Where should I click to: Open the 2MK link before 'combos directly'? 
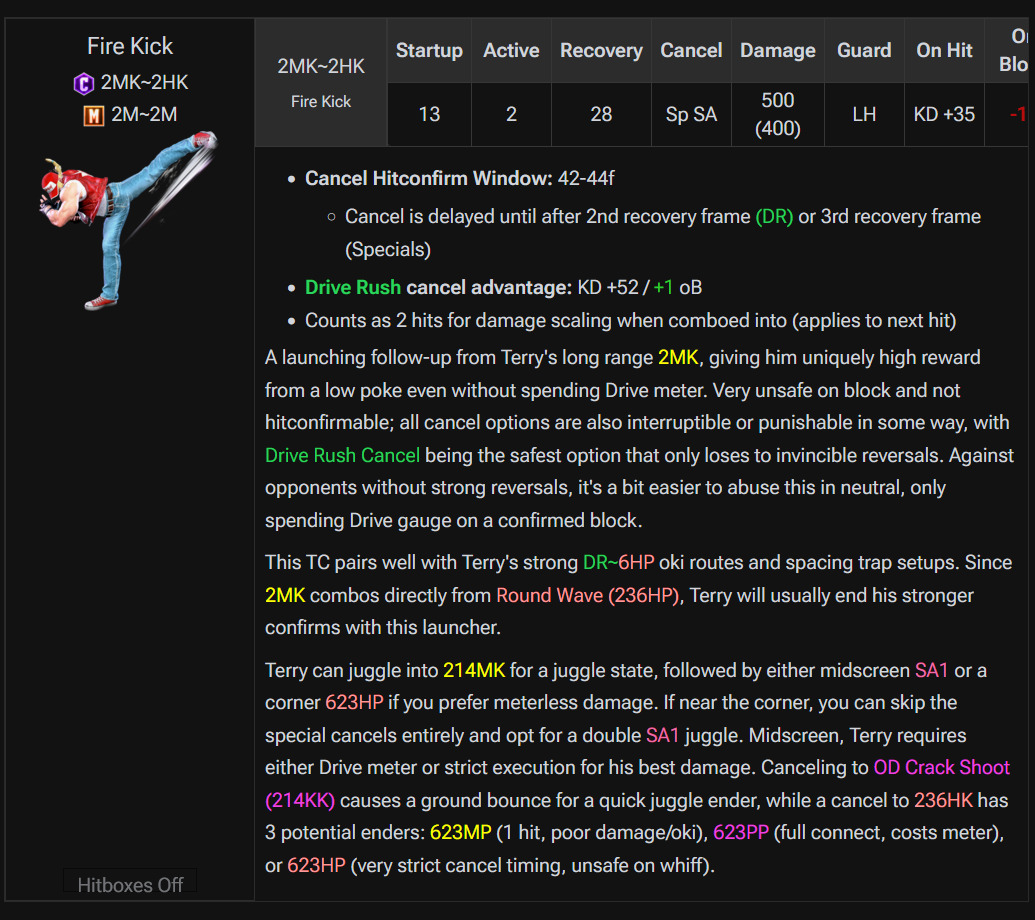284,595
